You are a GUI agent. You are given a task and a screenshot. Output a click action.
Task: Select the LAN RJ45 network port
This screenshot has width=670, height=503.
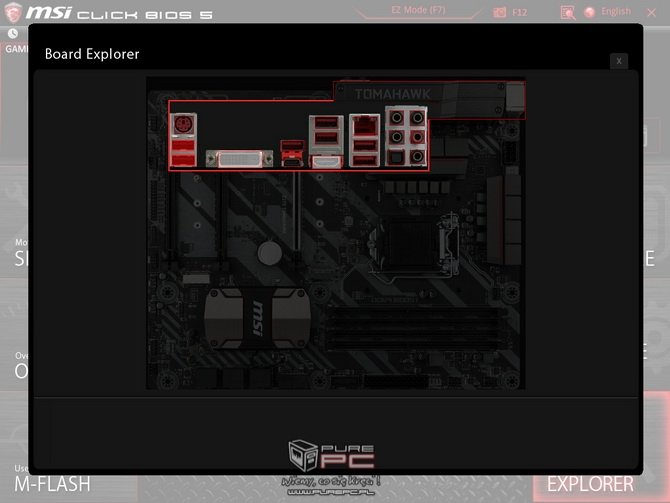click(364, 126)
